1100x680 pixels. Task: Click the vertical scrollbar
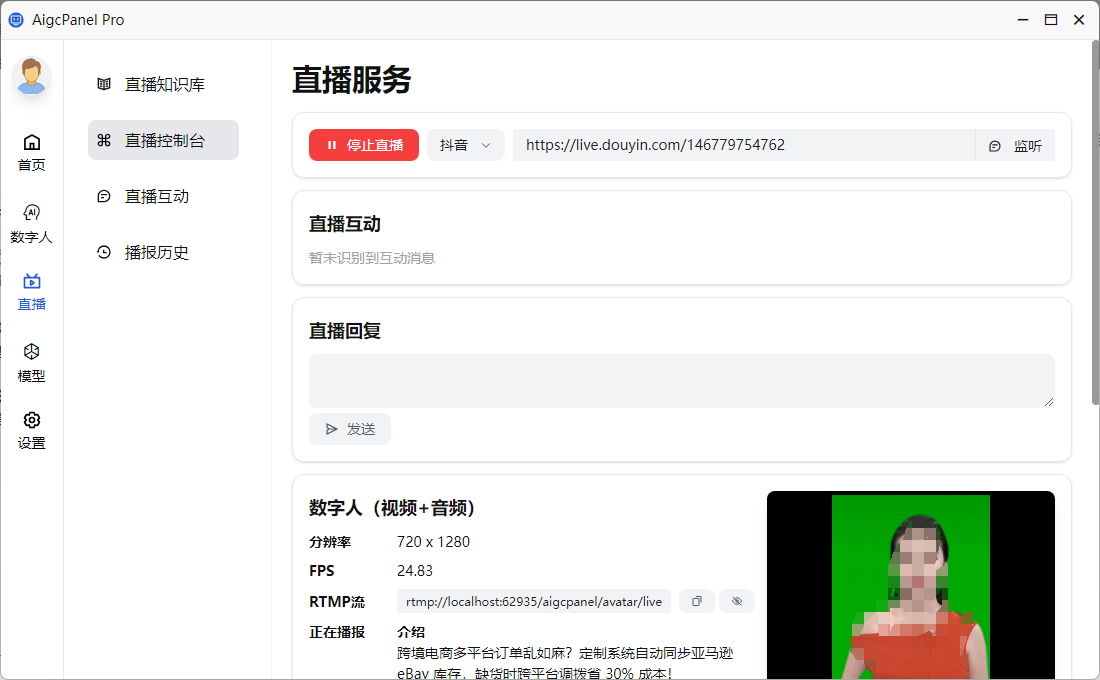click(1095, 223)
